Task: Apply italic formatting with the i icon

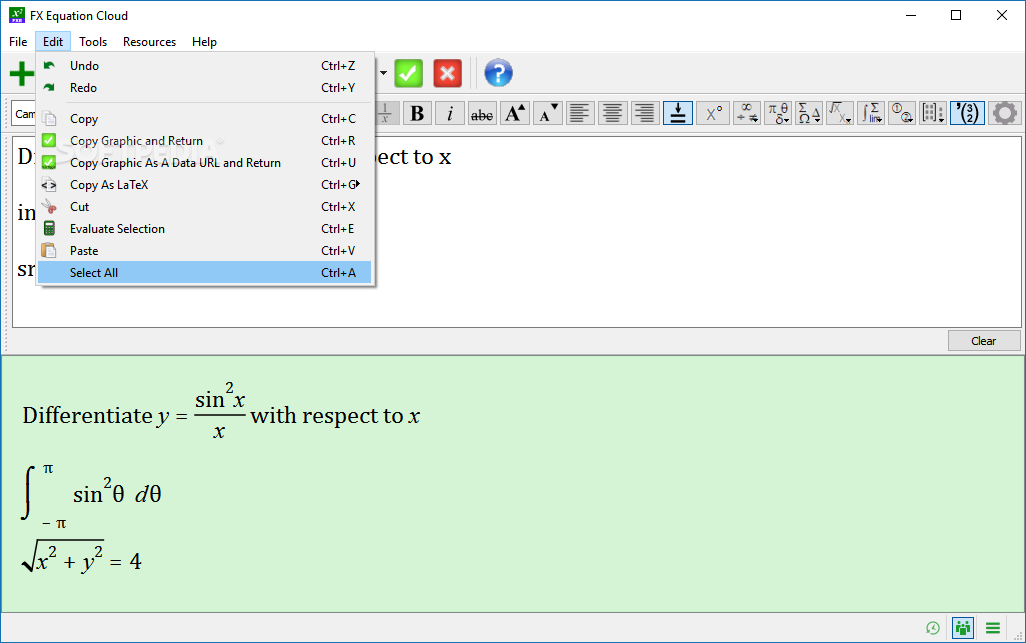Action: click(x=450, y=113)
